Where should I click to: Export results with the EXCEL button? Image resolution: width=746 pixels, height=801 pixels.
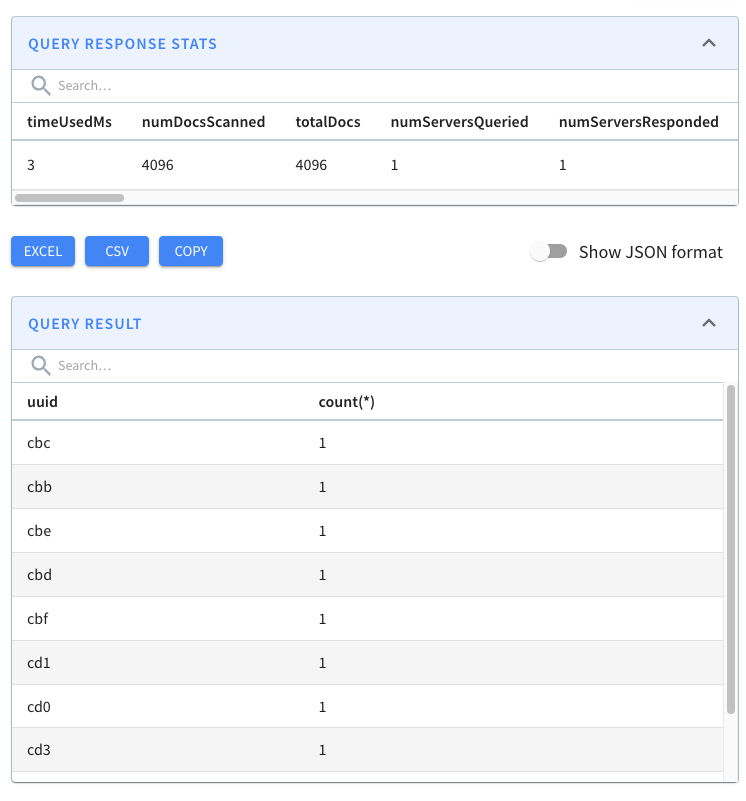[42, 251]
